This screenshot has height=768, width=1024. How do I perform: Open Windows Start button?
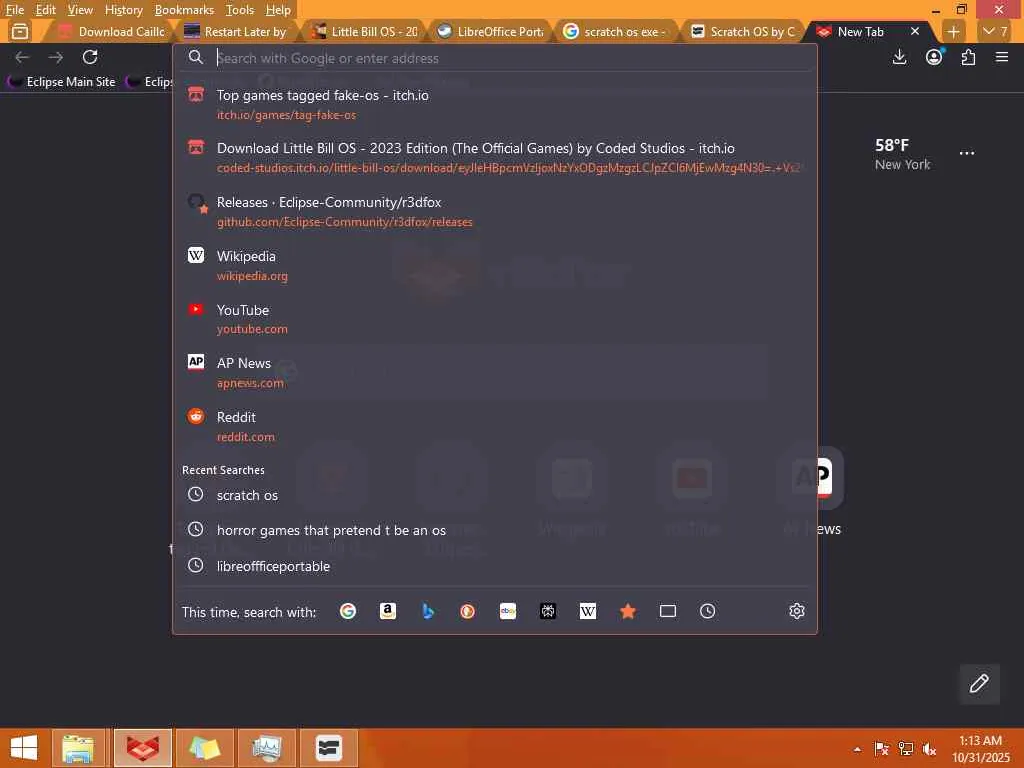click(x=24, y=748)
